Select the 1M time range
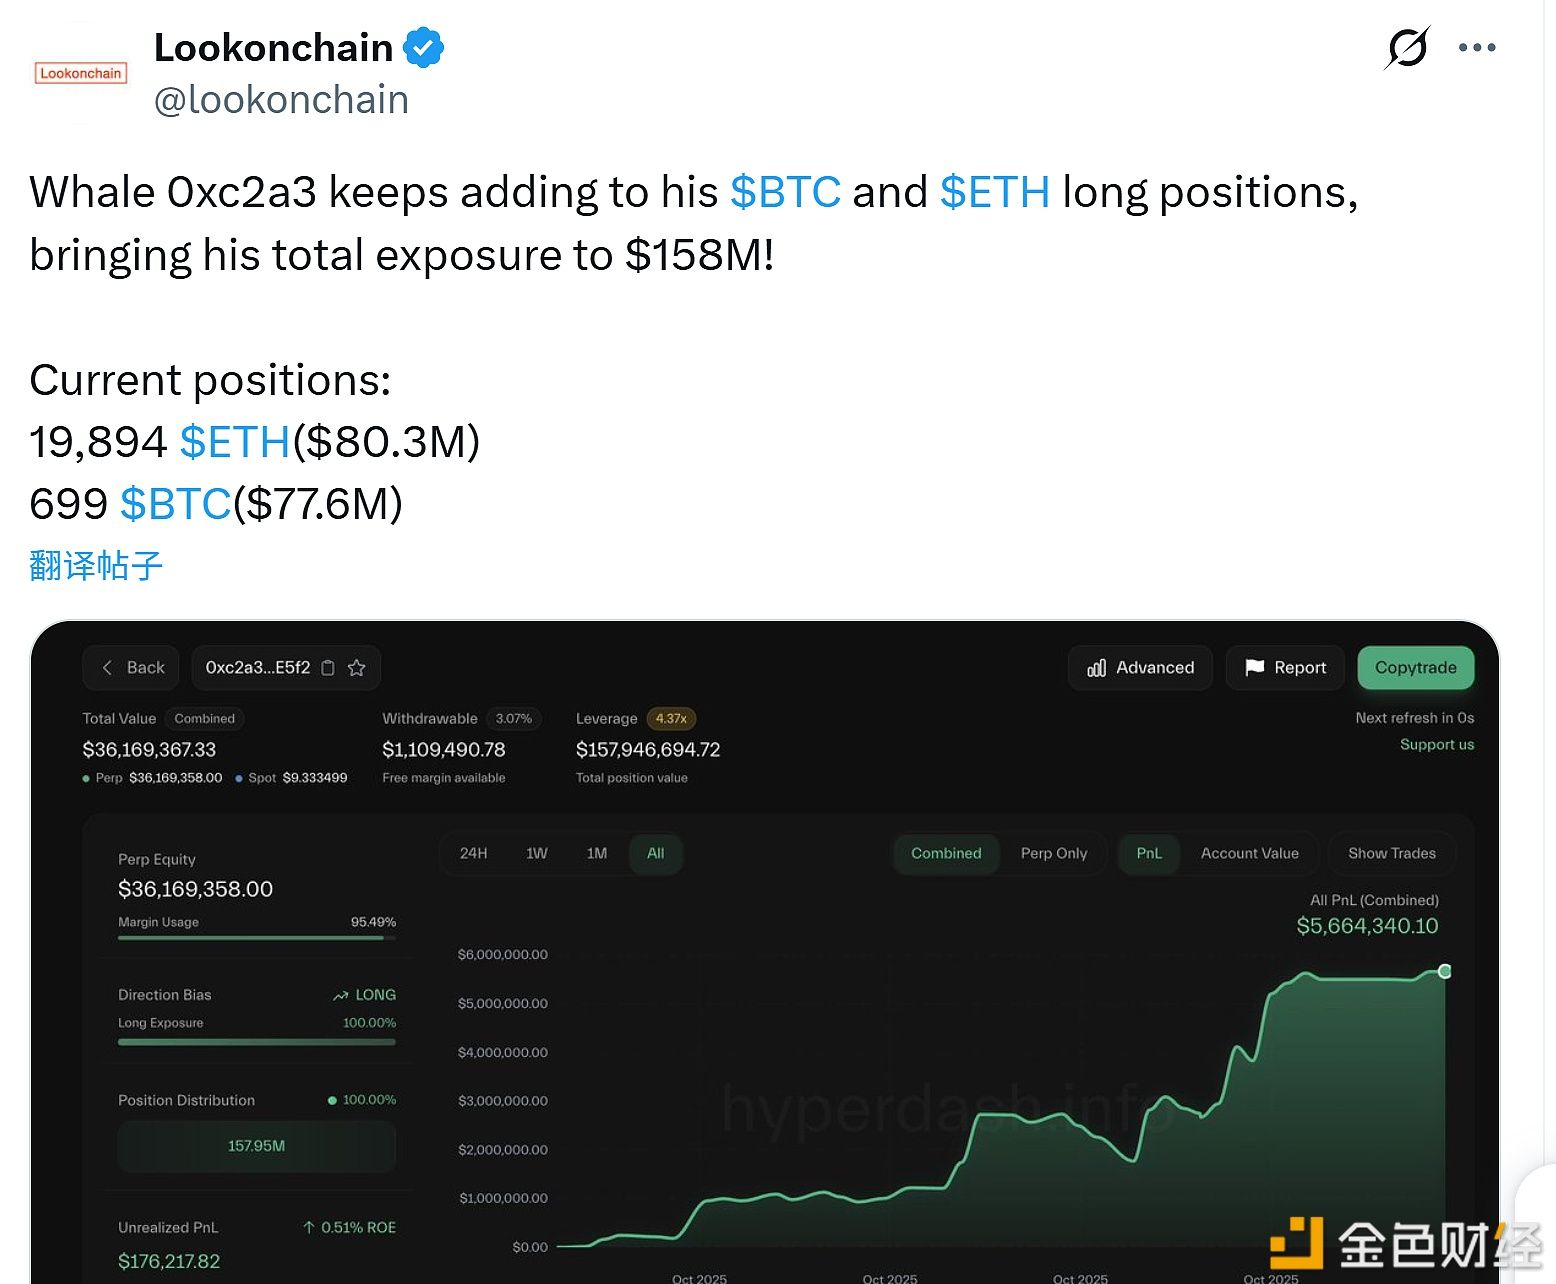The height and width of the screenshot is (1284, 1556). coord(597,854)
